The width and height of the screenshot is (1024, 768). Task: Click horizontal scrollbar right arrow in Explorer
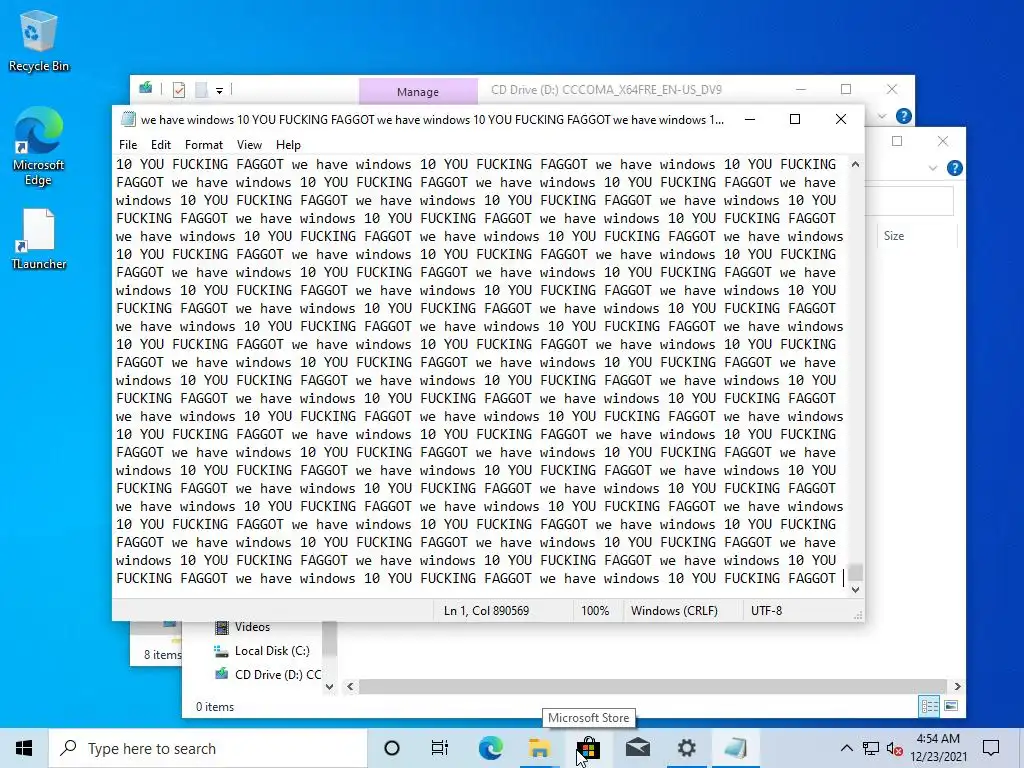point(957,686)
